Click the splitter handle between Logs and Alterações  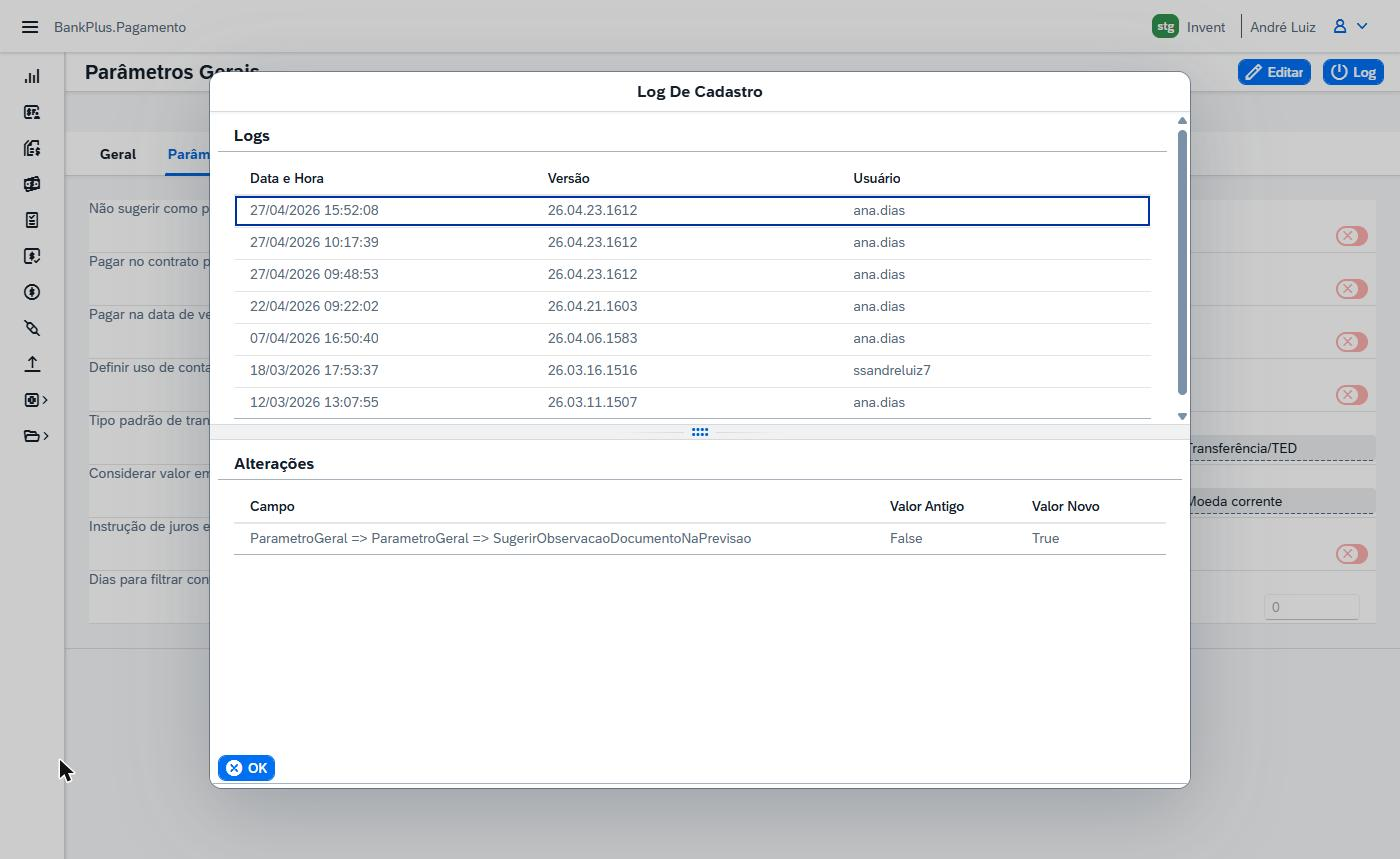click(x=700, y=432)
